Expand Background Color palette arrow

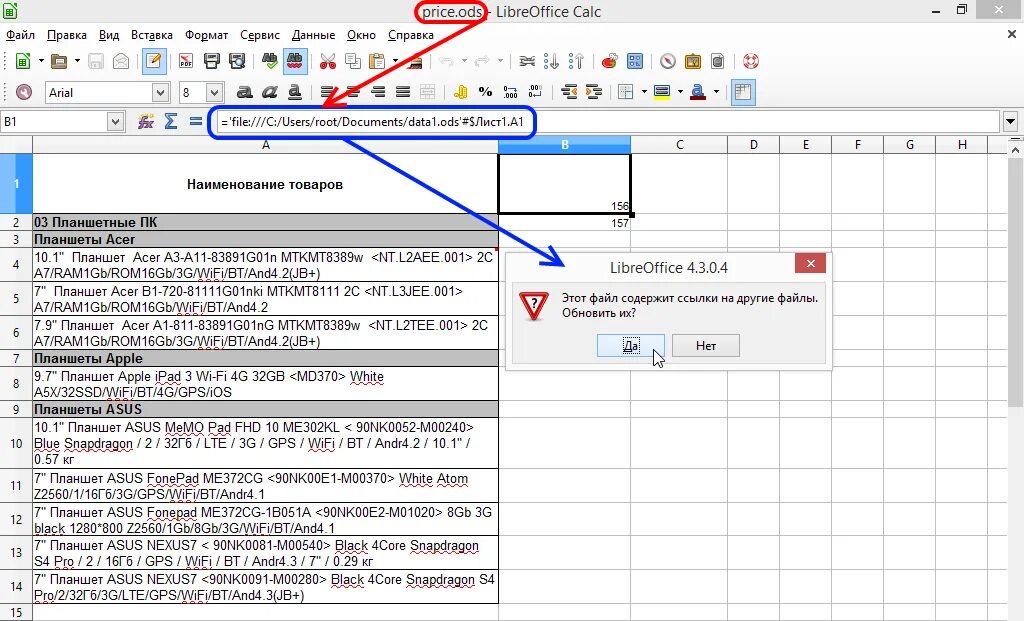click(680, 92)
